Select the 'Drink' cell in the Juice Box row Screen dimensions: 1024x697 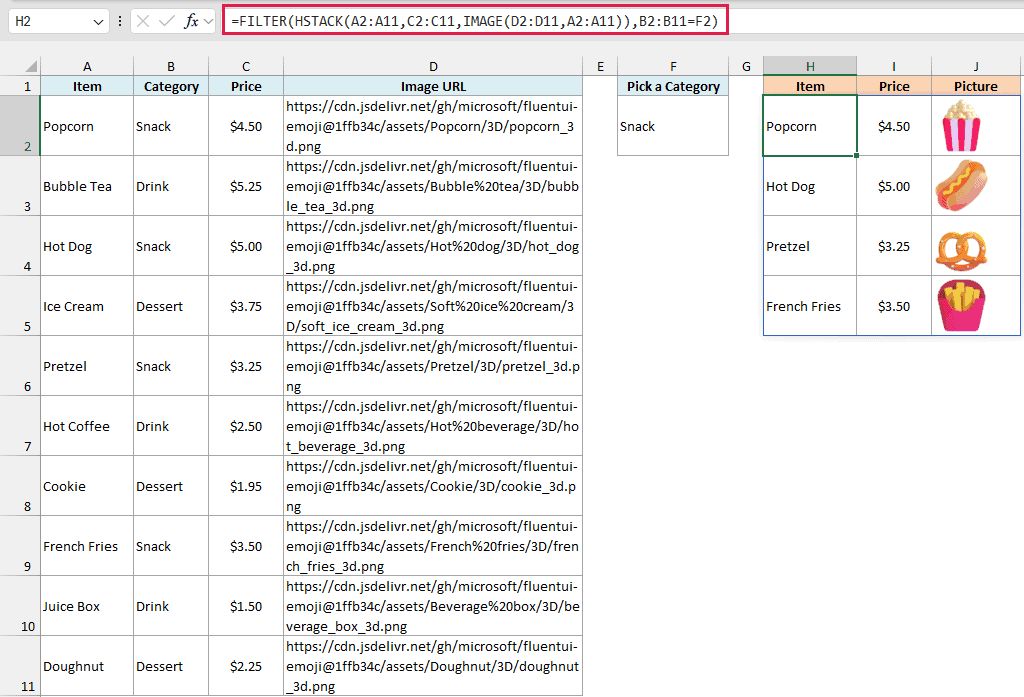point(171,606)
